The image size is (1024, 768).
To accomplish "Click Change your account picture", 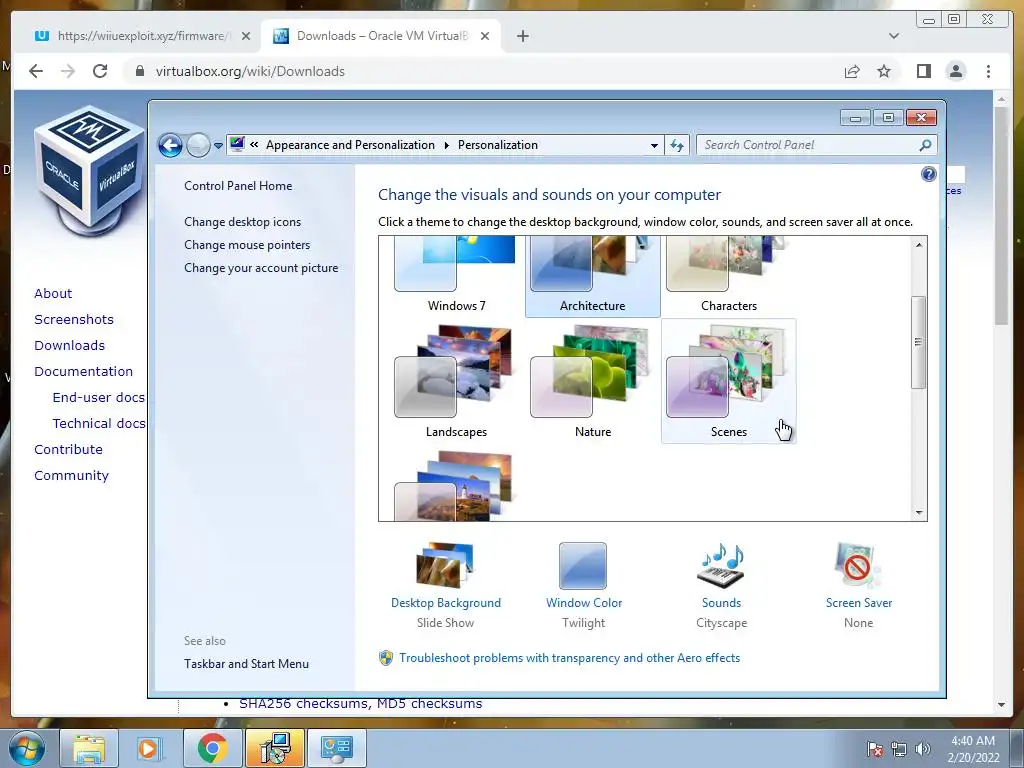I will [261, 268].
